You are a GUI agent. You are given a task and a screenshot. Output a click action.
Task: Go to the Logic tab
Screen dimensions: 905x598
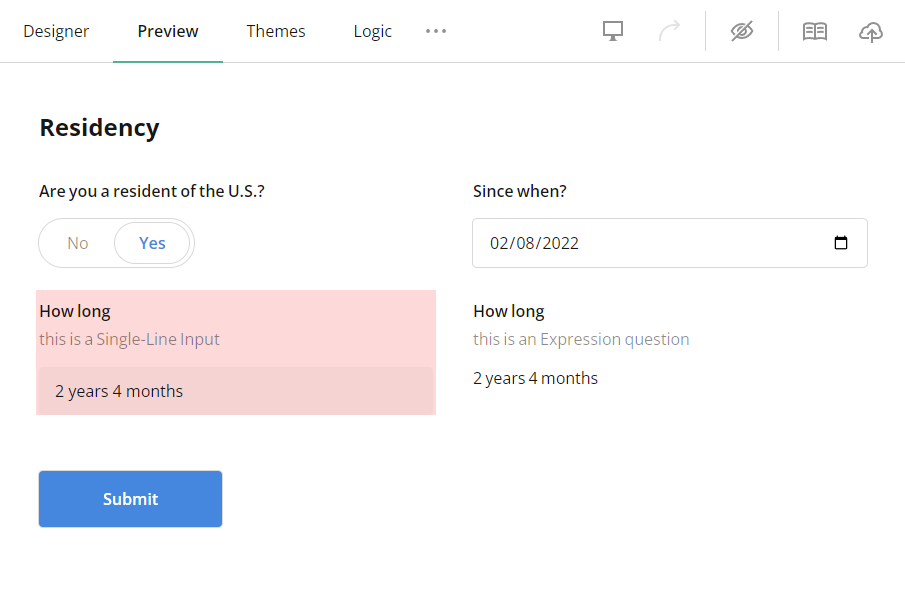click(372, 31)
